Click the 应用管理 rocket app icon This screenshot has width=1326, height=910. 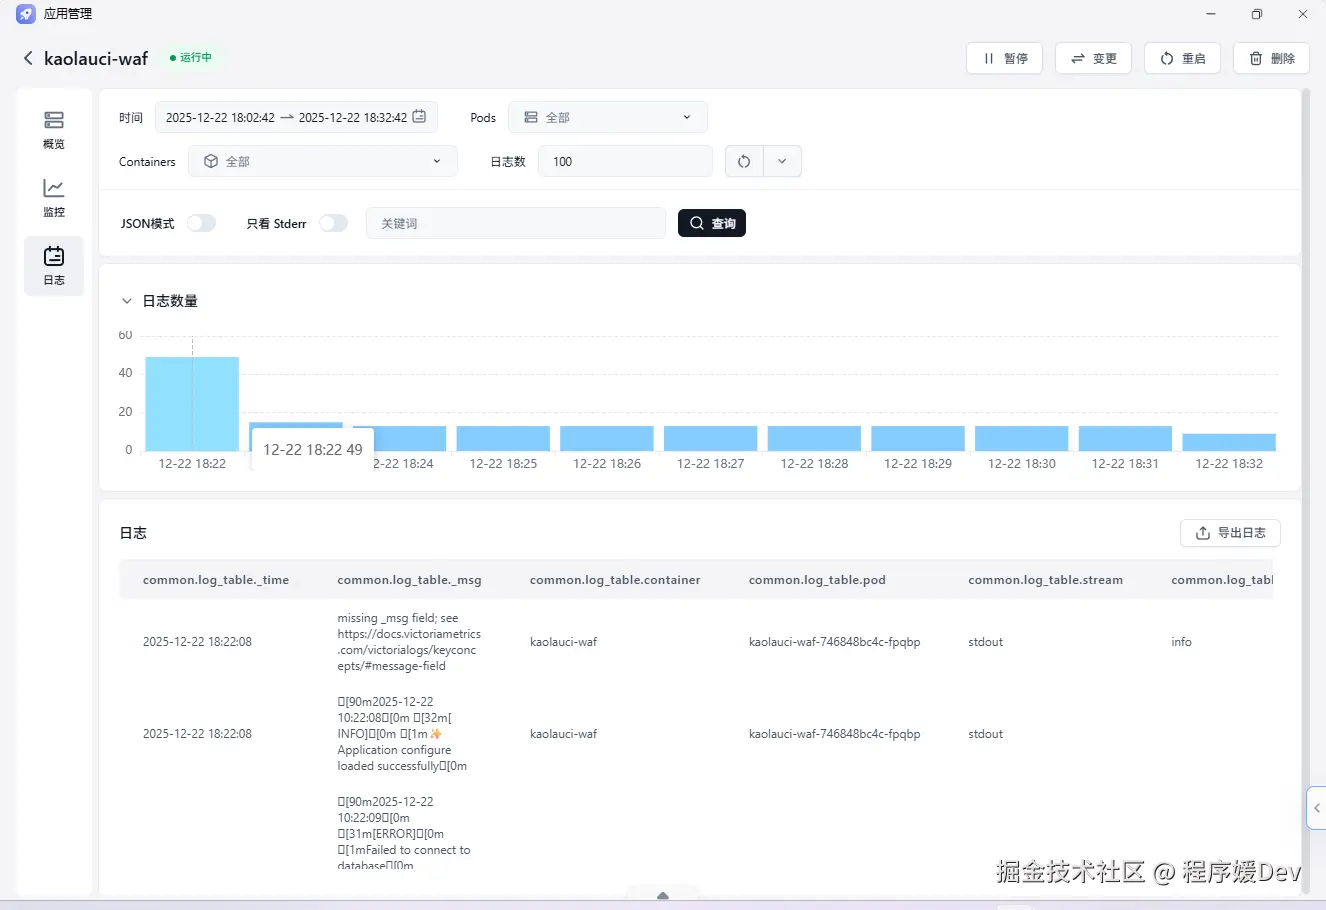(26, 14)
